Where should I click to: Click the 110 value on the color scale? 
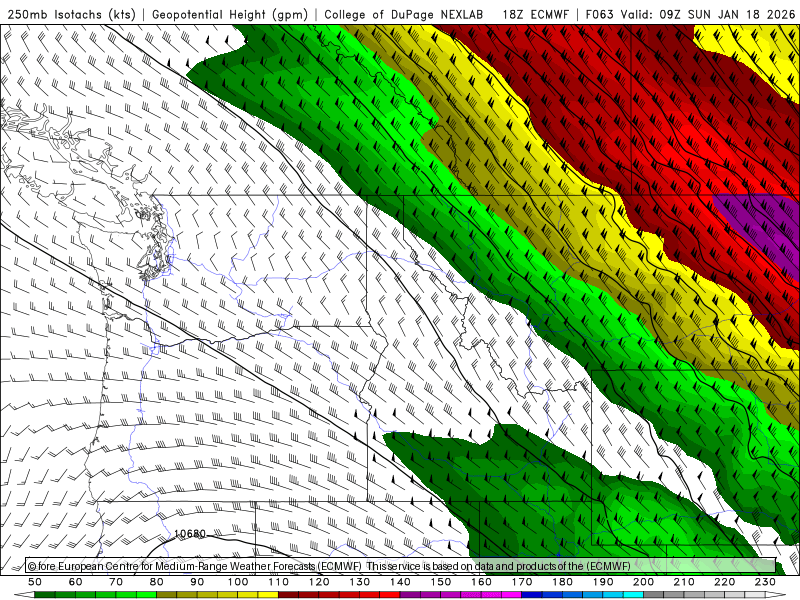pyautogui.click(x=279, y=582)
